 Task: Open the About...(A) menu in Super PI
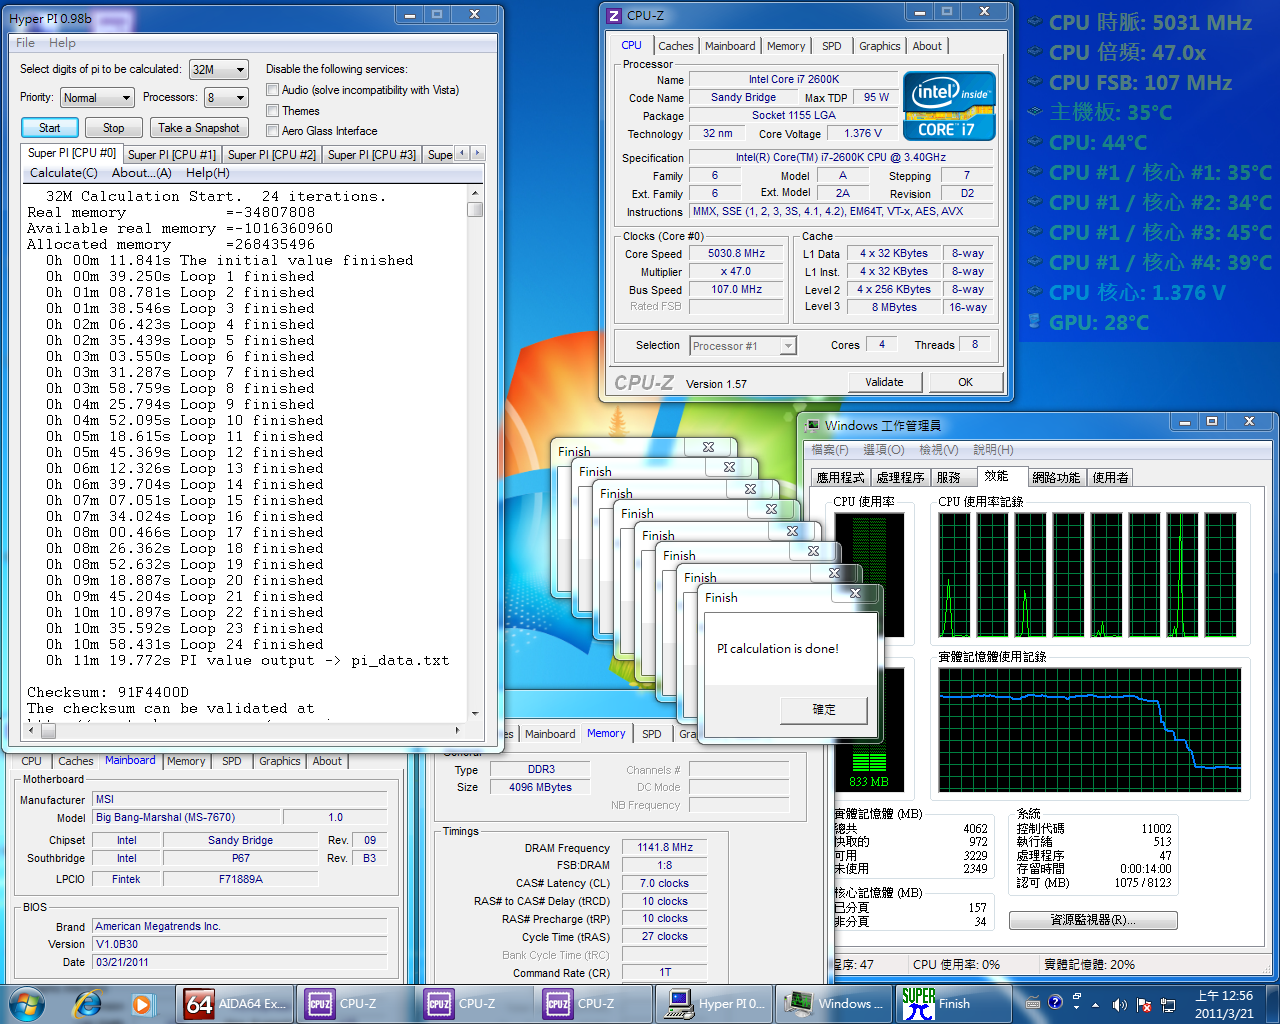coord(141,173)
